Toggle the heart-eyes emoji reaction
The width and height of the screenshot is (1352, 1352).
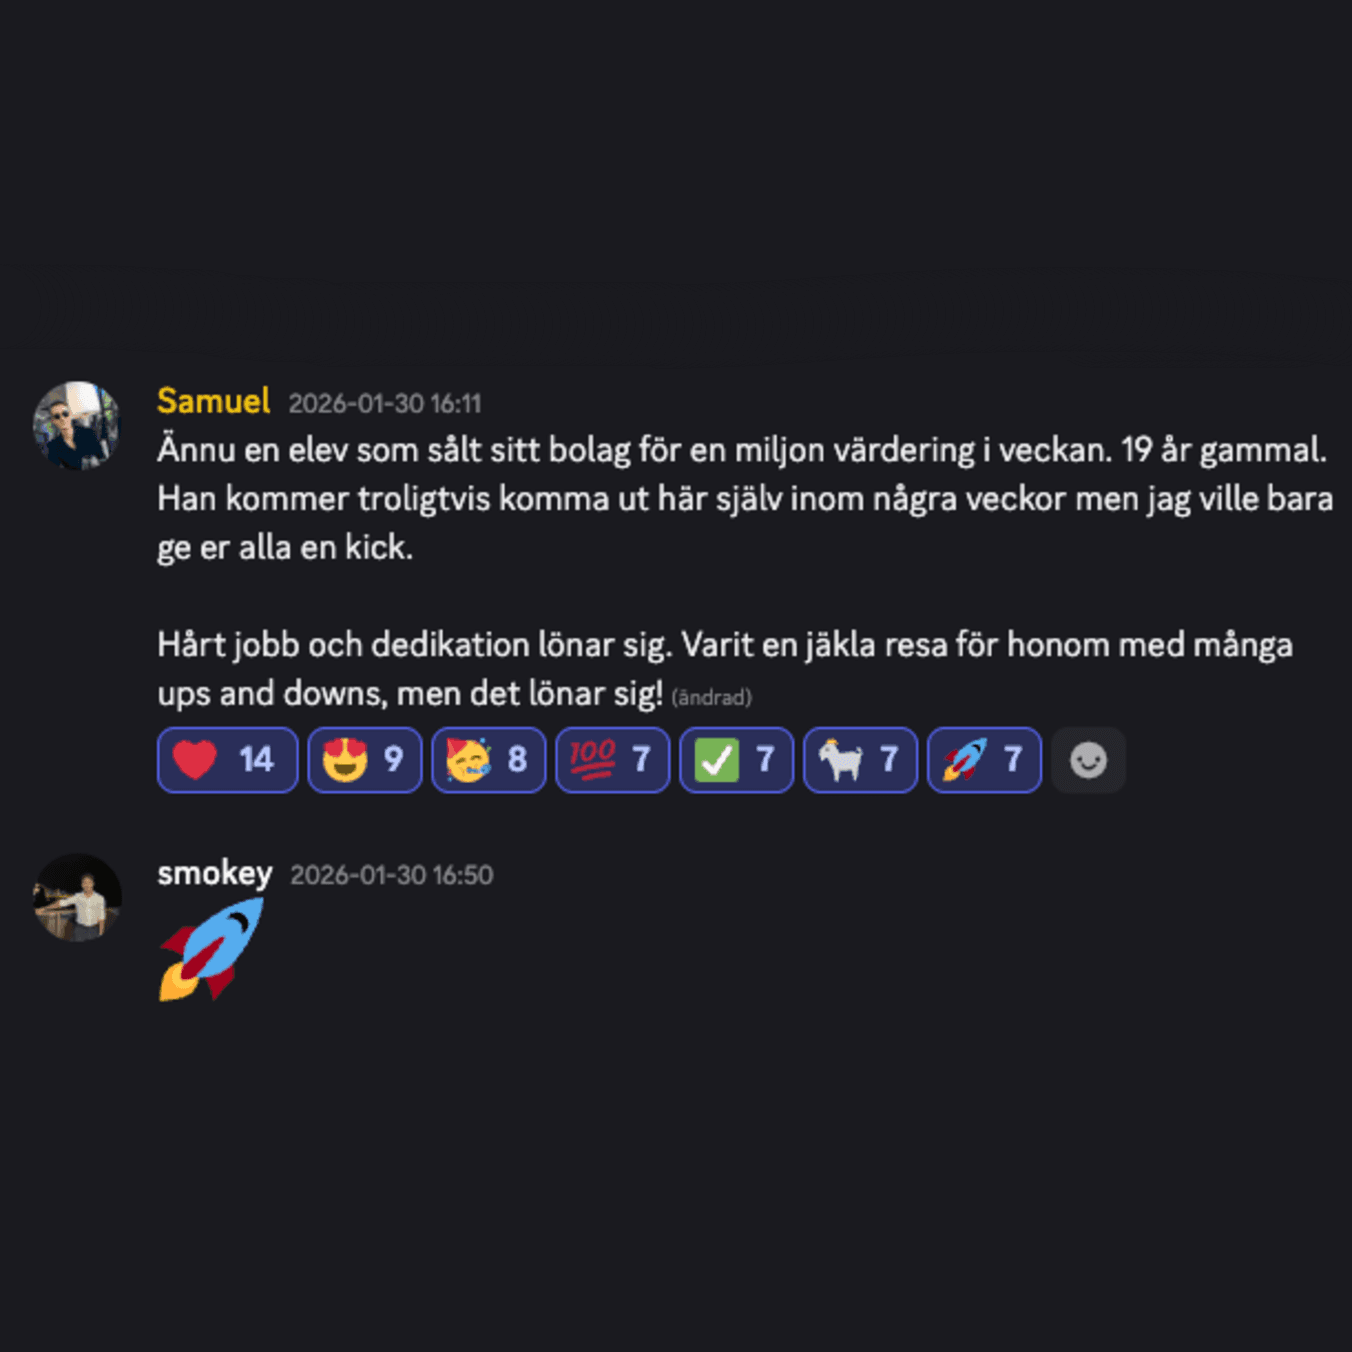[365, 760]
